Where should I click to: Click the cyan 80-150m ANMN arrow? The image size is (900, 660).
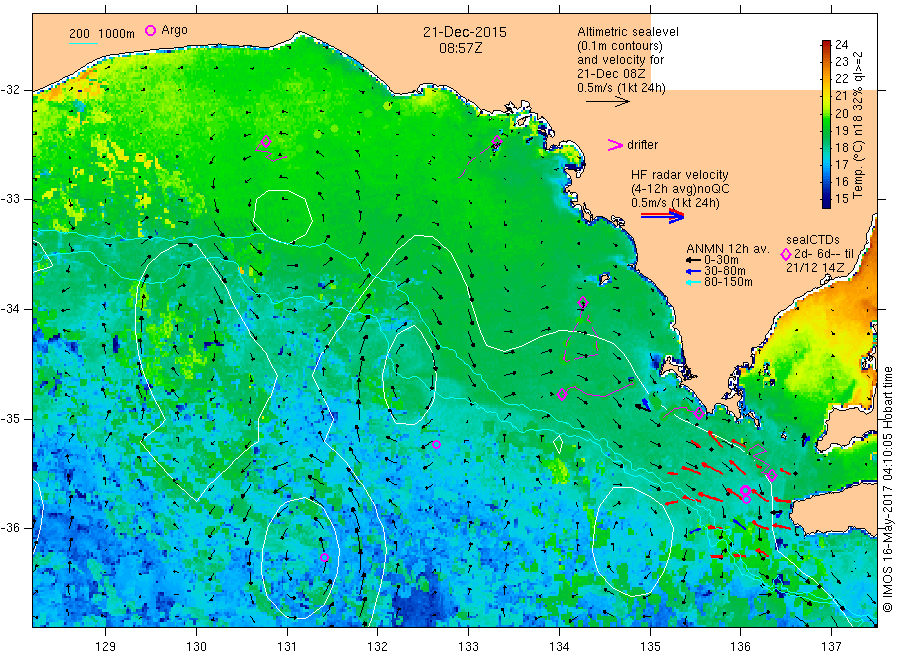693,282
